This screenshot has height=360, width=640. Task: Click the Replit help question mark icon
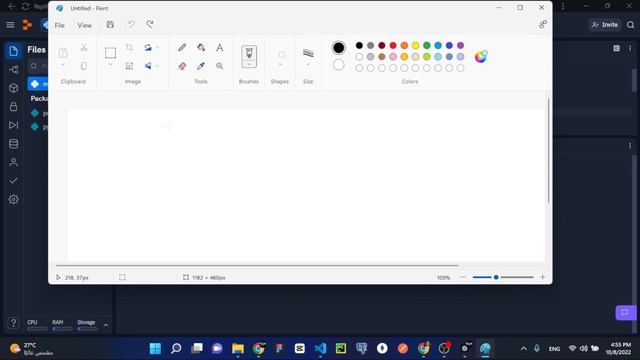click(x=13, y=323)
